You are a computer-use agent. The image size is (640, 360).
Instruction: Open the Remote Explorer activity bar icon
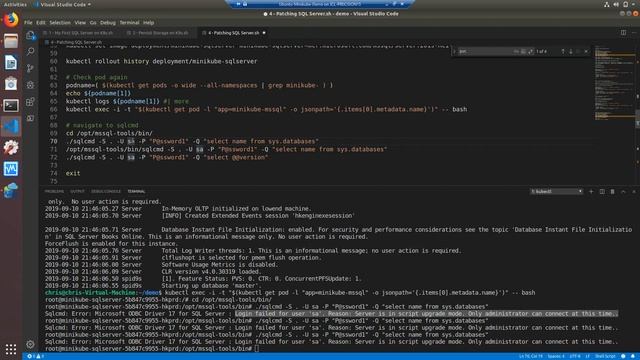tap(31, 118)
